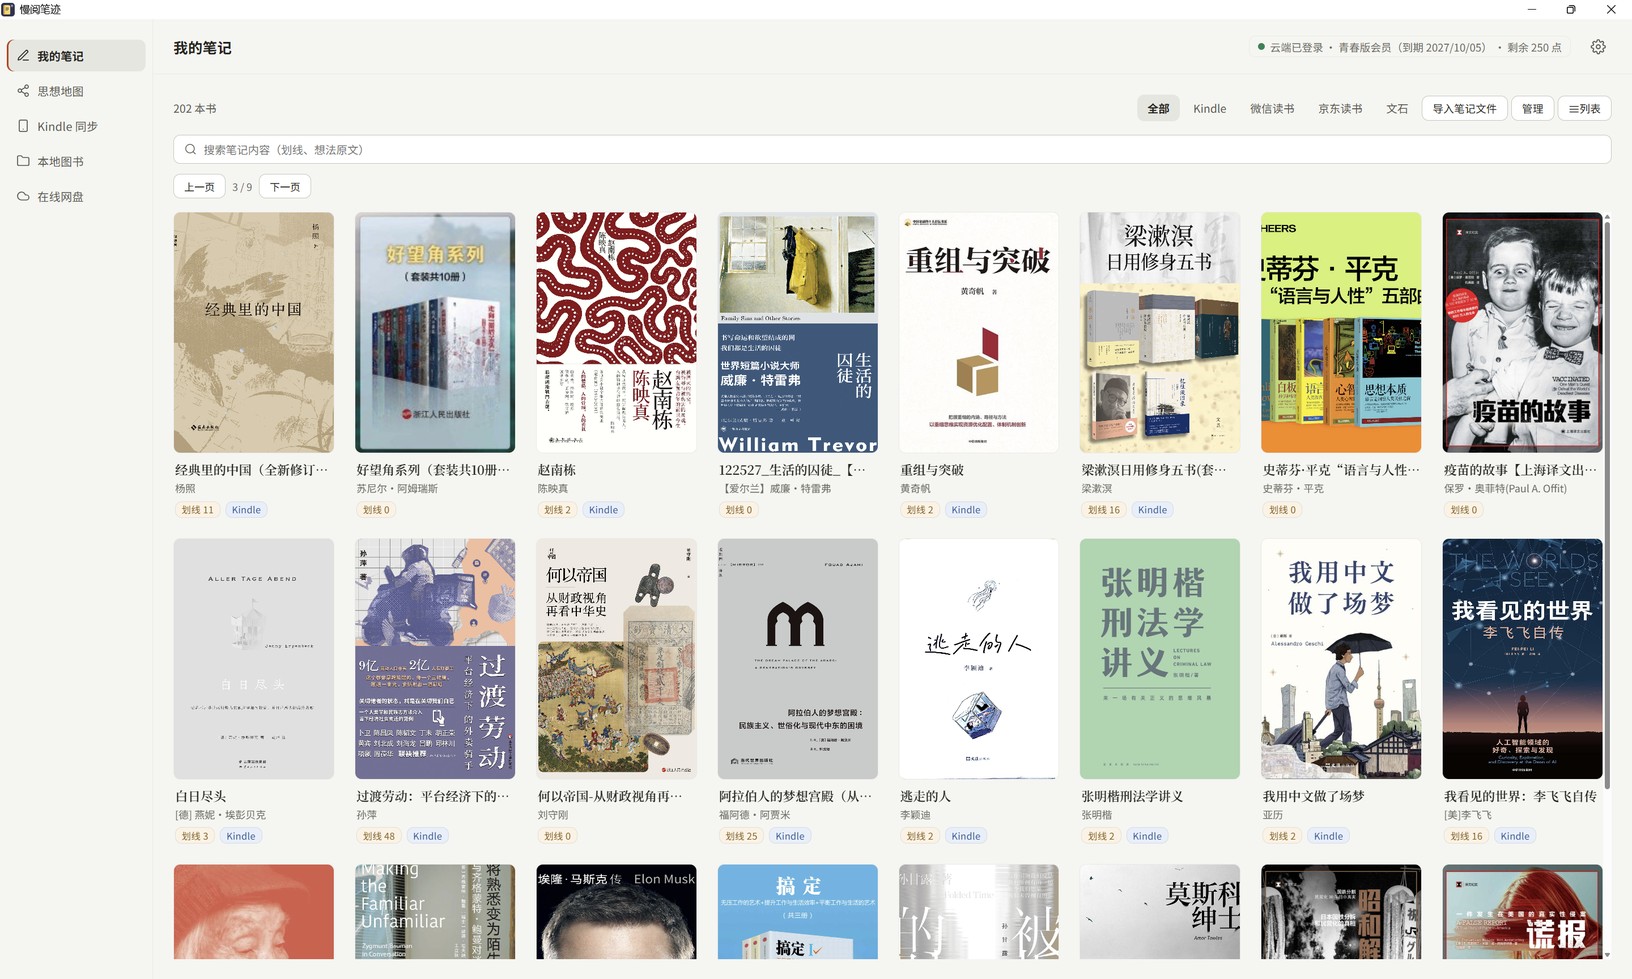Open the settings gear icon

pos(1598,47)
